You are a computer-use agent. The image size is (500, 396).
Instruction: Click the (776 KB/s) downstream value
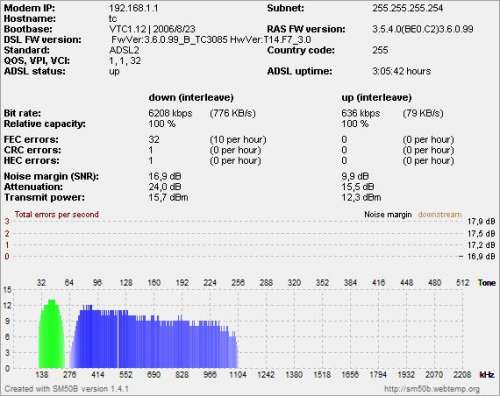233,113
